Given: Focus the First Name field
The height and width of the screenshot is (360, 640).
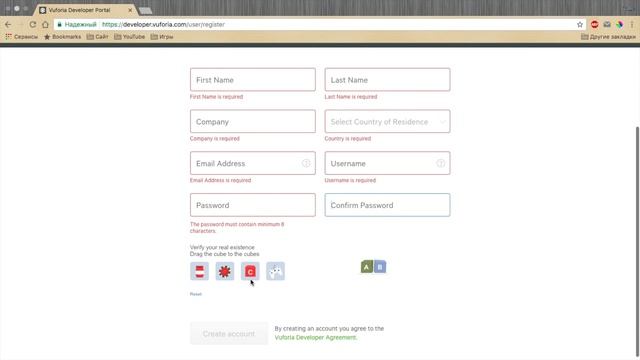Looking at the screenshot, I should click(253, 80).
